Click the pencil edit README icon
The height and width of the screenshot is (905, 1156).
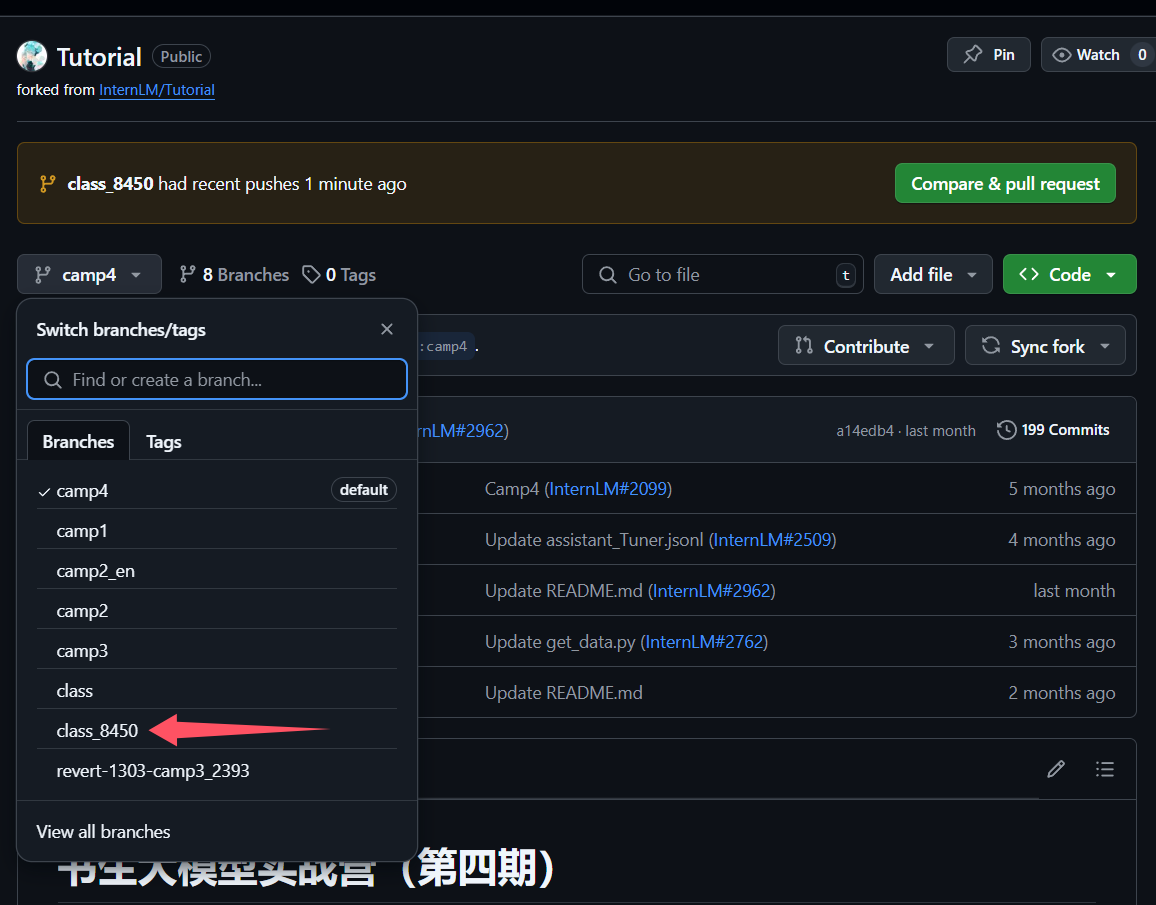1056,769
